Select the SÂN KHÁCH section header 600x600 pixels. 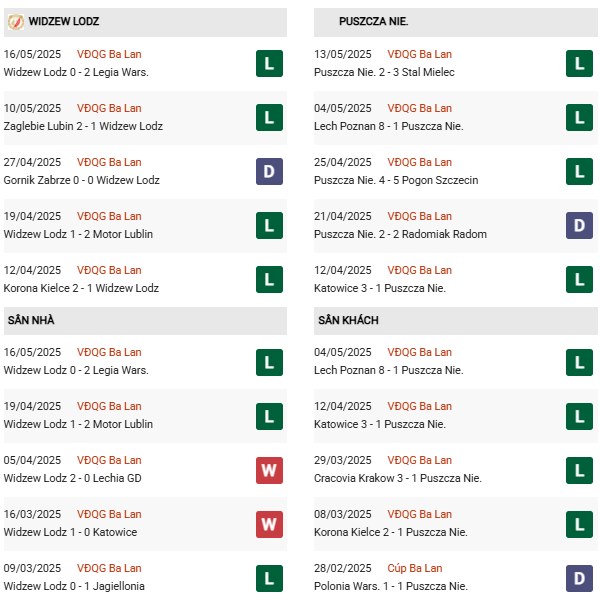click(456, 321)
